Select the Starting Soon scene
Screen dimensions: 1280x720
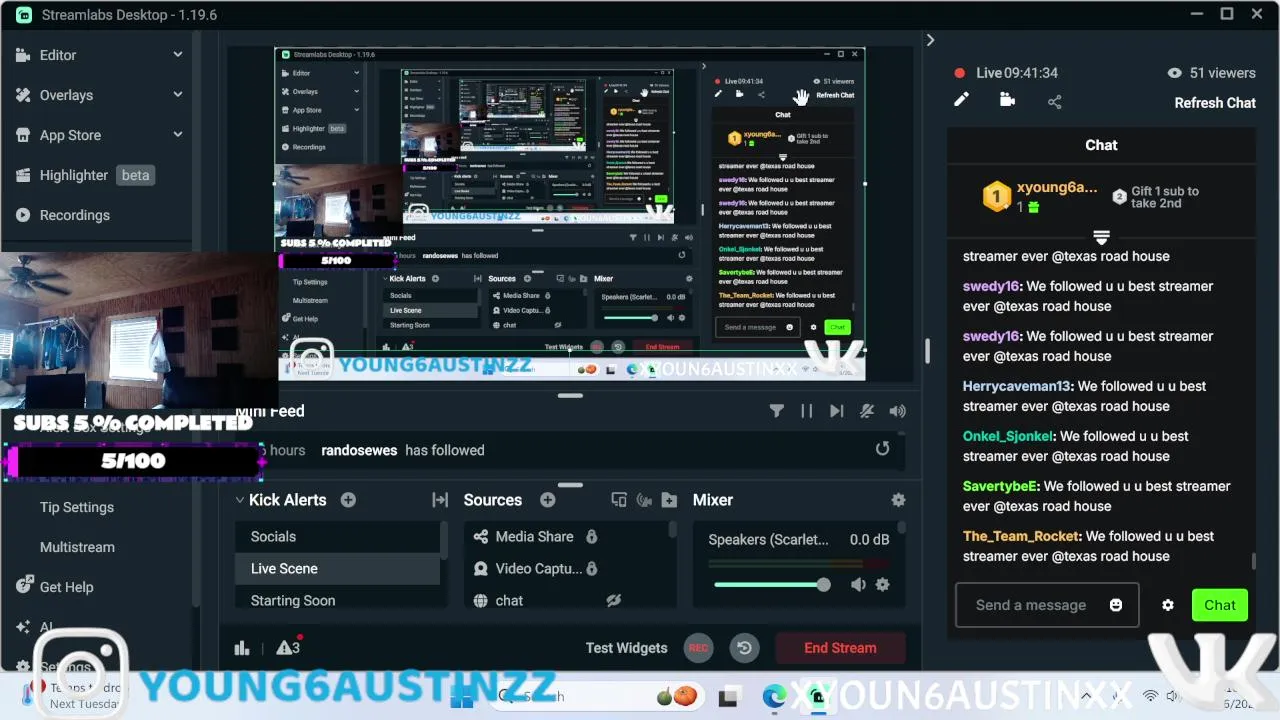(x=337, y=601)
